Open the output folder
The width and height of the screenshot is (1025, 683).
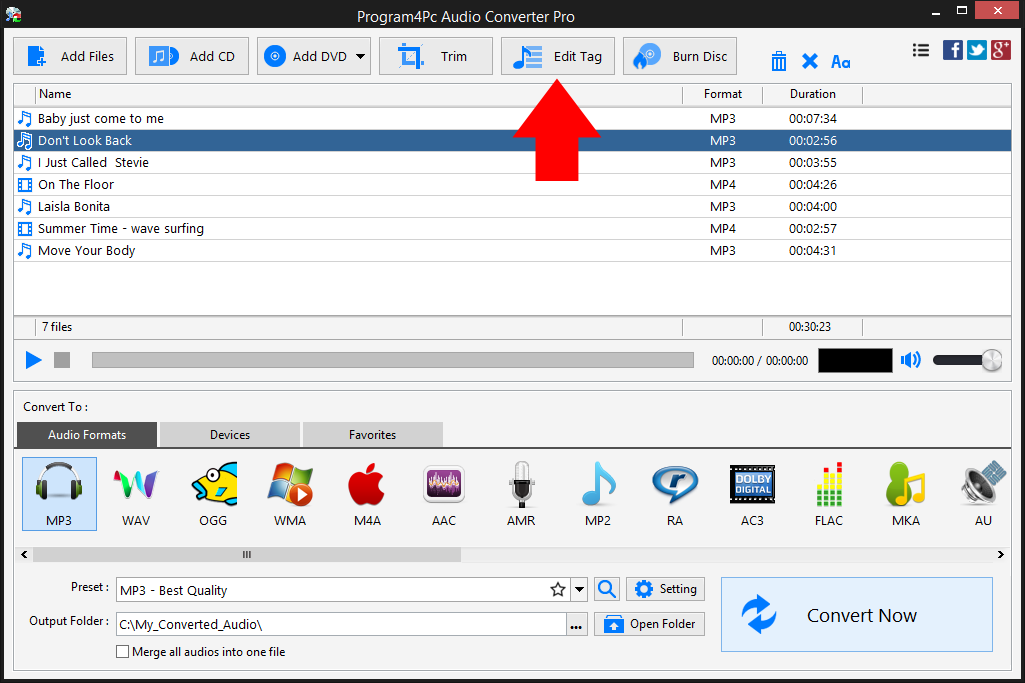(x=648, y=623)
